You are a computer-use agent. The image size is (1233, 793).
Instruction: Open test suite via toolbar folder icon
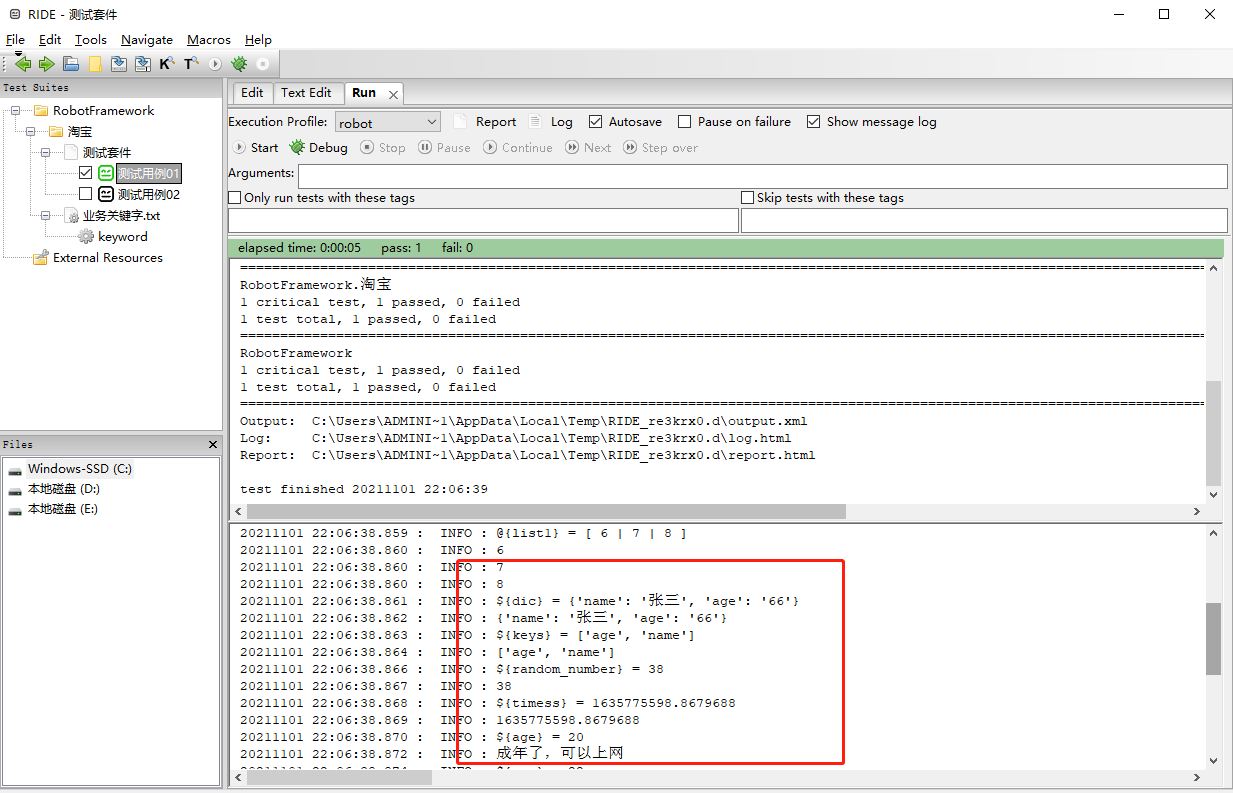pyautogui.click(x=71, y=64)
